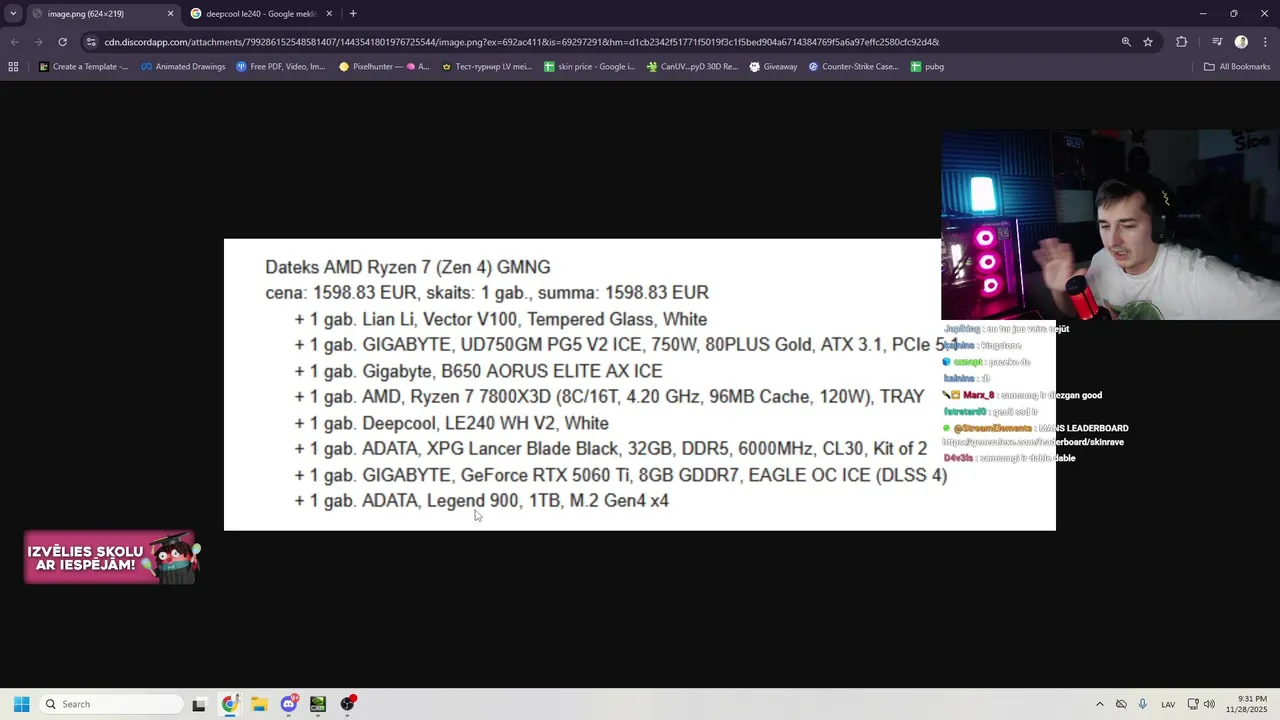Image resolution: width=1280 pixels, height=720 pixels.
Task: Open the tab search dropdown arrow
Action: coord(13,14)
